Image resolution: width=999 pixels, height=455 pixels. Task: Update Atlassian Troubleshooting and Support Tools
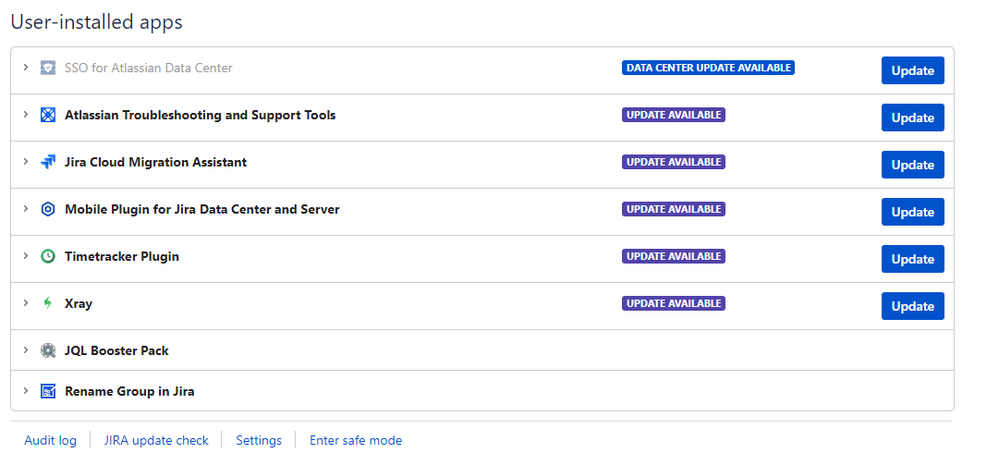point(912,118)
